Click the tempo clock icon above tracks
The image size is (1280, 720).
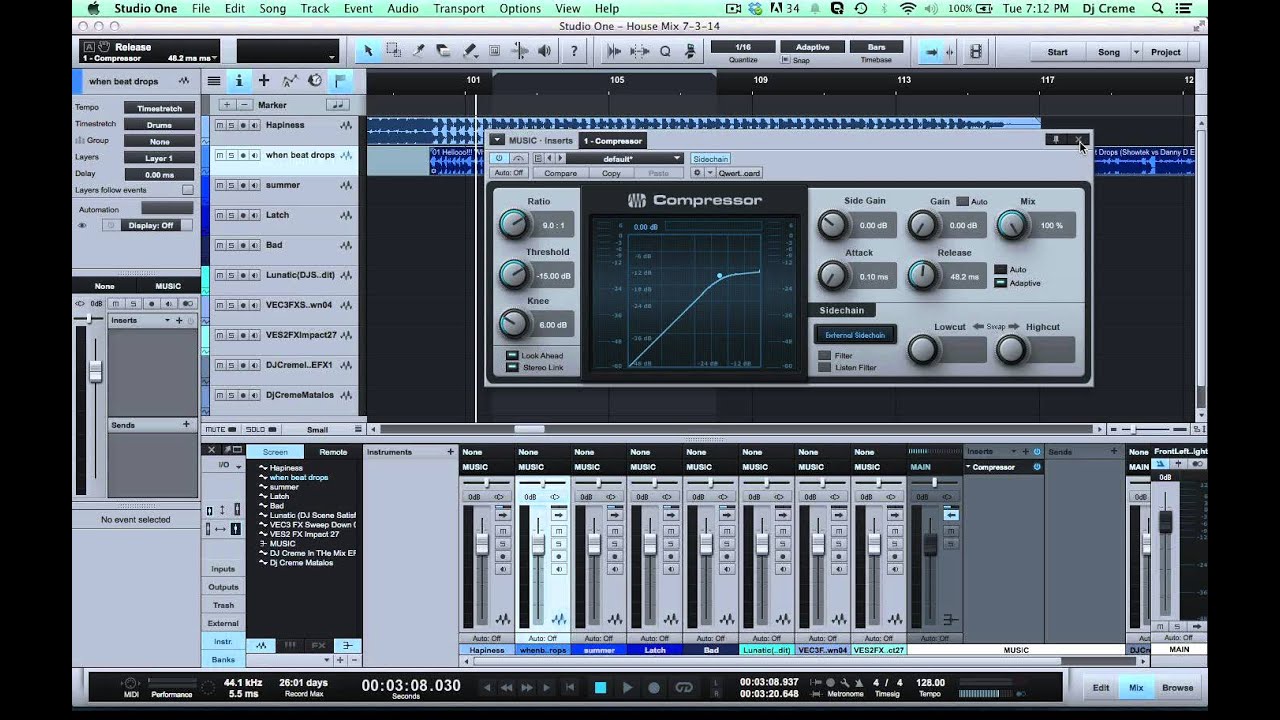point(315,81)
